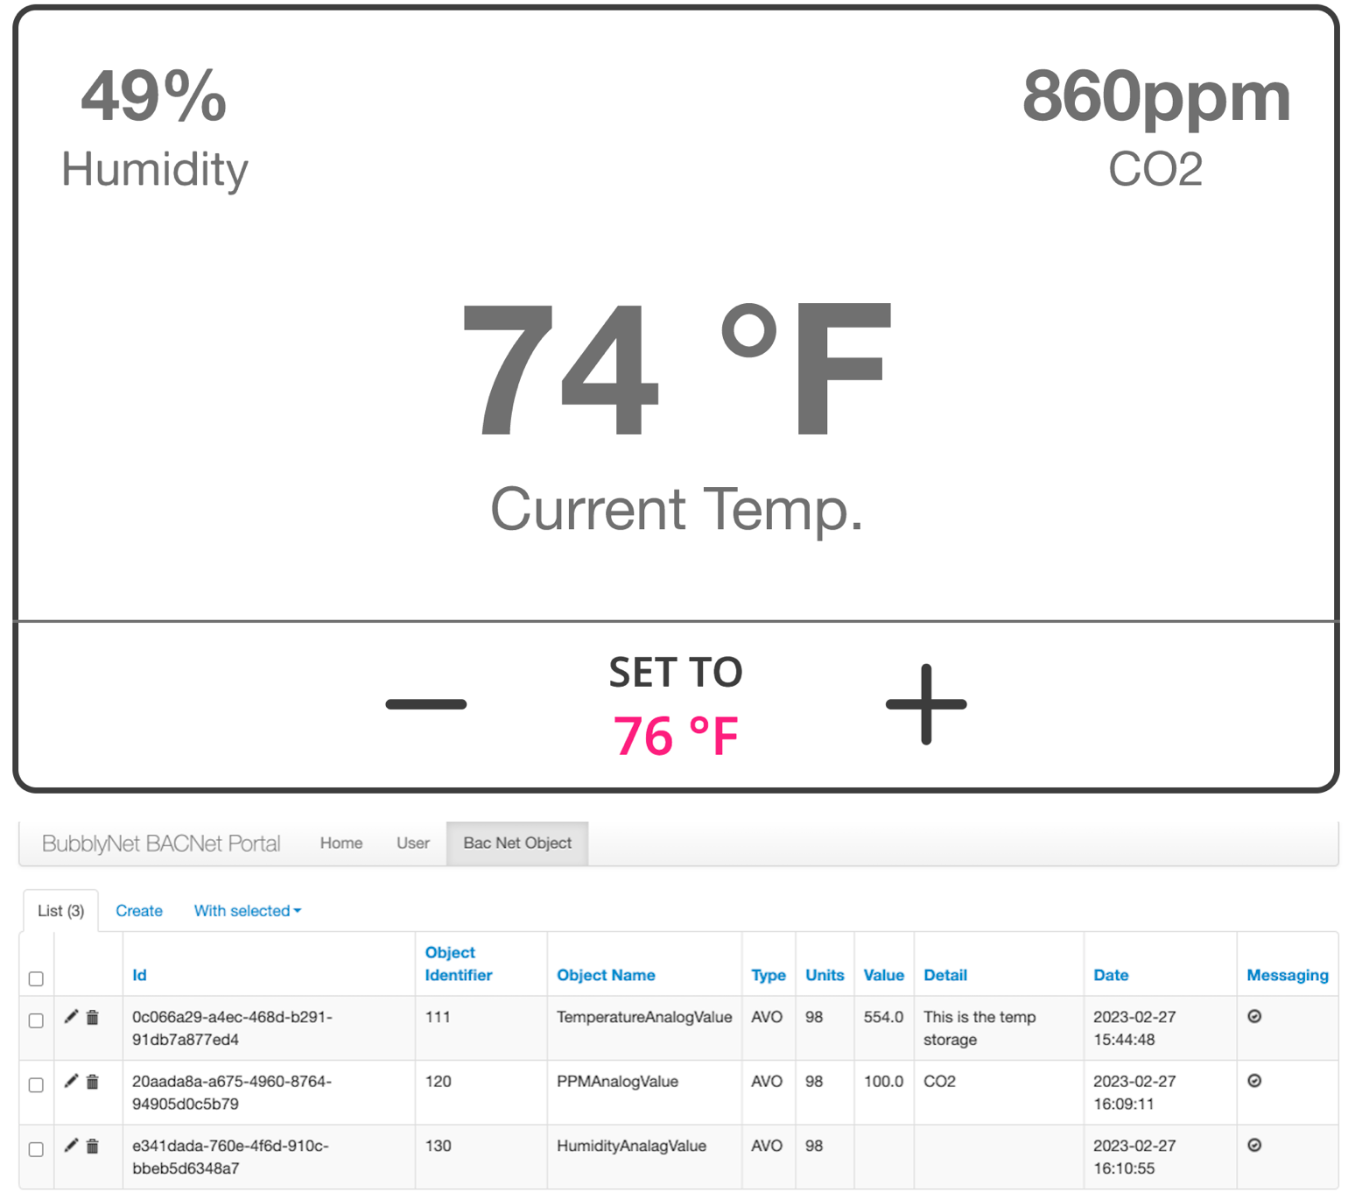Screen dimensions: 1355x1200
Task: Open the With selected dropdown
Action: (x=247, y=911)
